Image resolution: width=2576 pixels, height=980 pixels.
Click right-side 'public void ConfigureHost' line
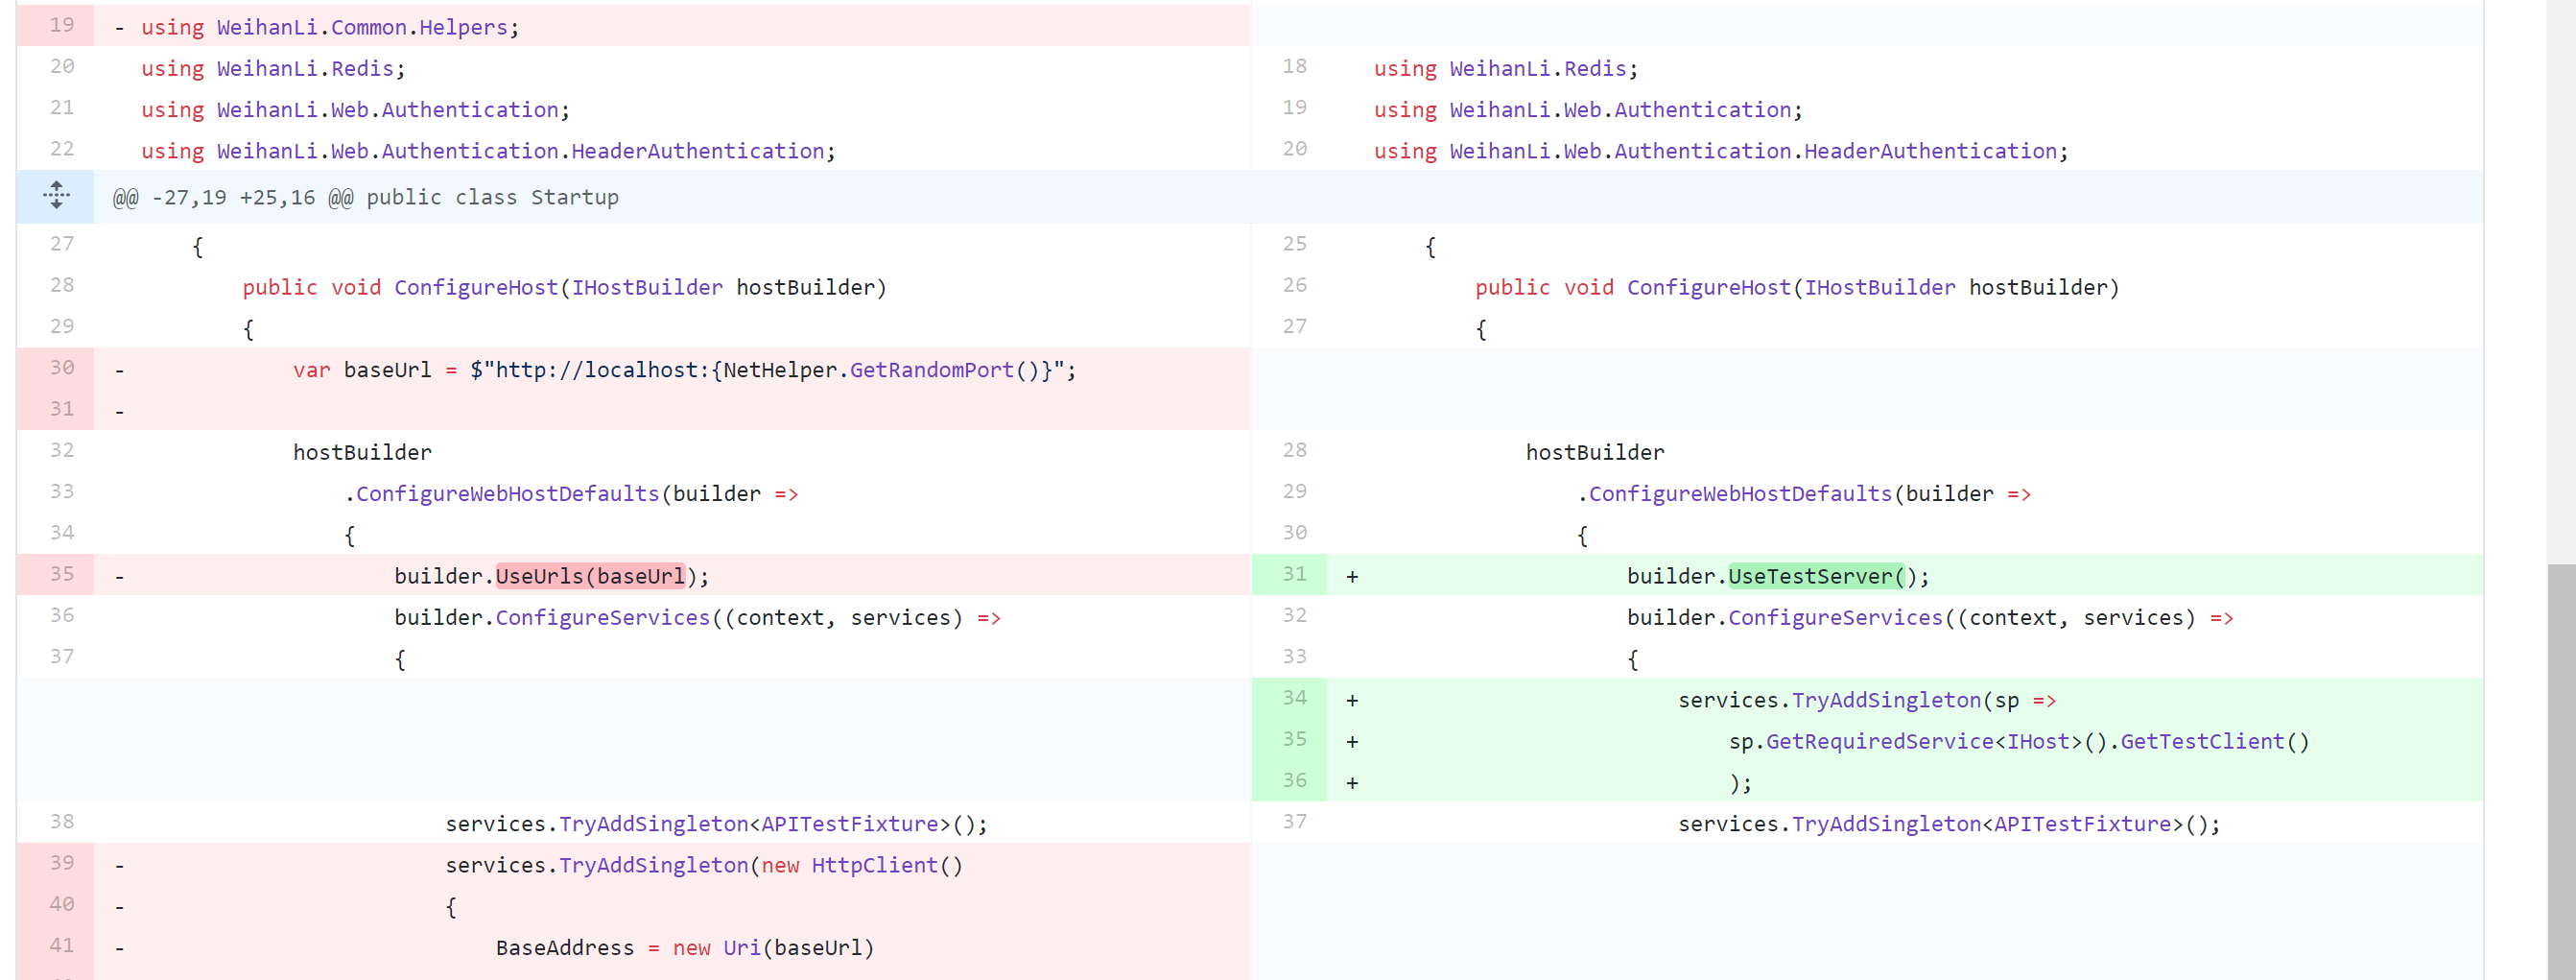pyautogui.click(x=1797, y=287)
